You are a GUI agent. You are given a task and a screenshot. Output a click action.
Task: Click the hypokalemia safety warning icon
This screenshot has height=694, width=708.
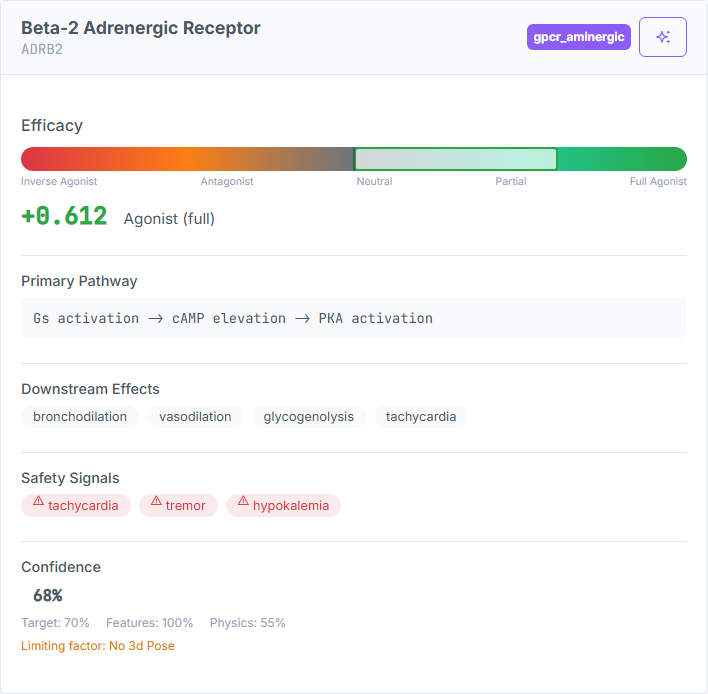[243, 501]
